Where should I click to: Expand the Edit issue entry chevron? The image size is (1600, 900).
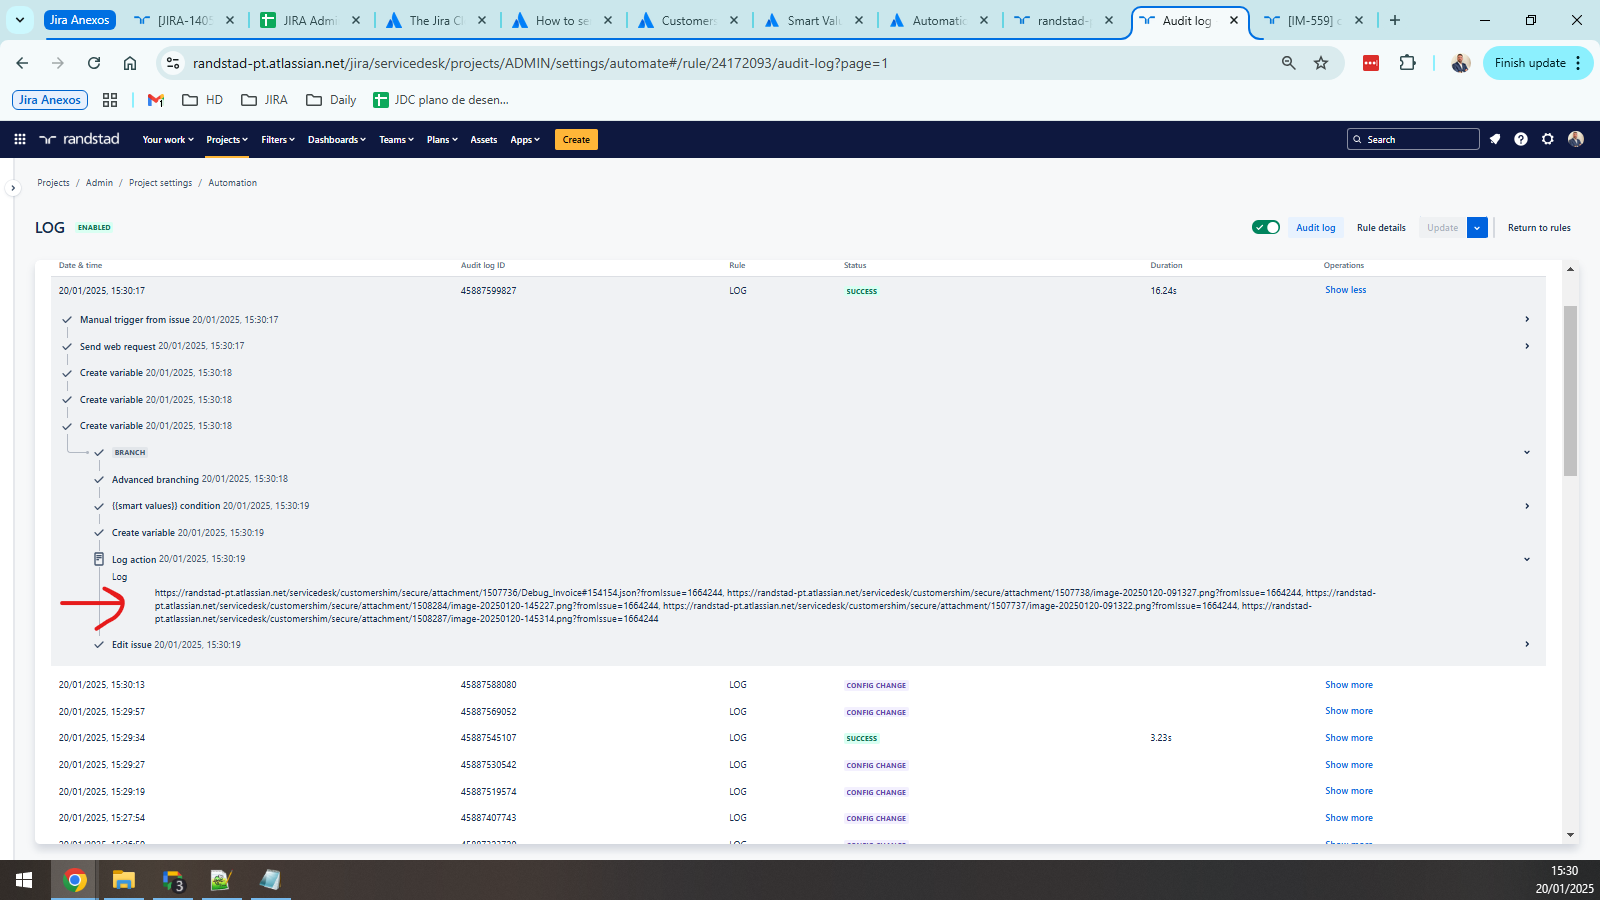[x=1527, y=644]
